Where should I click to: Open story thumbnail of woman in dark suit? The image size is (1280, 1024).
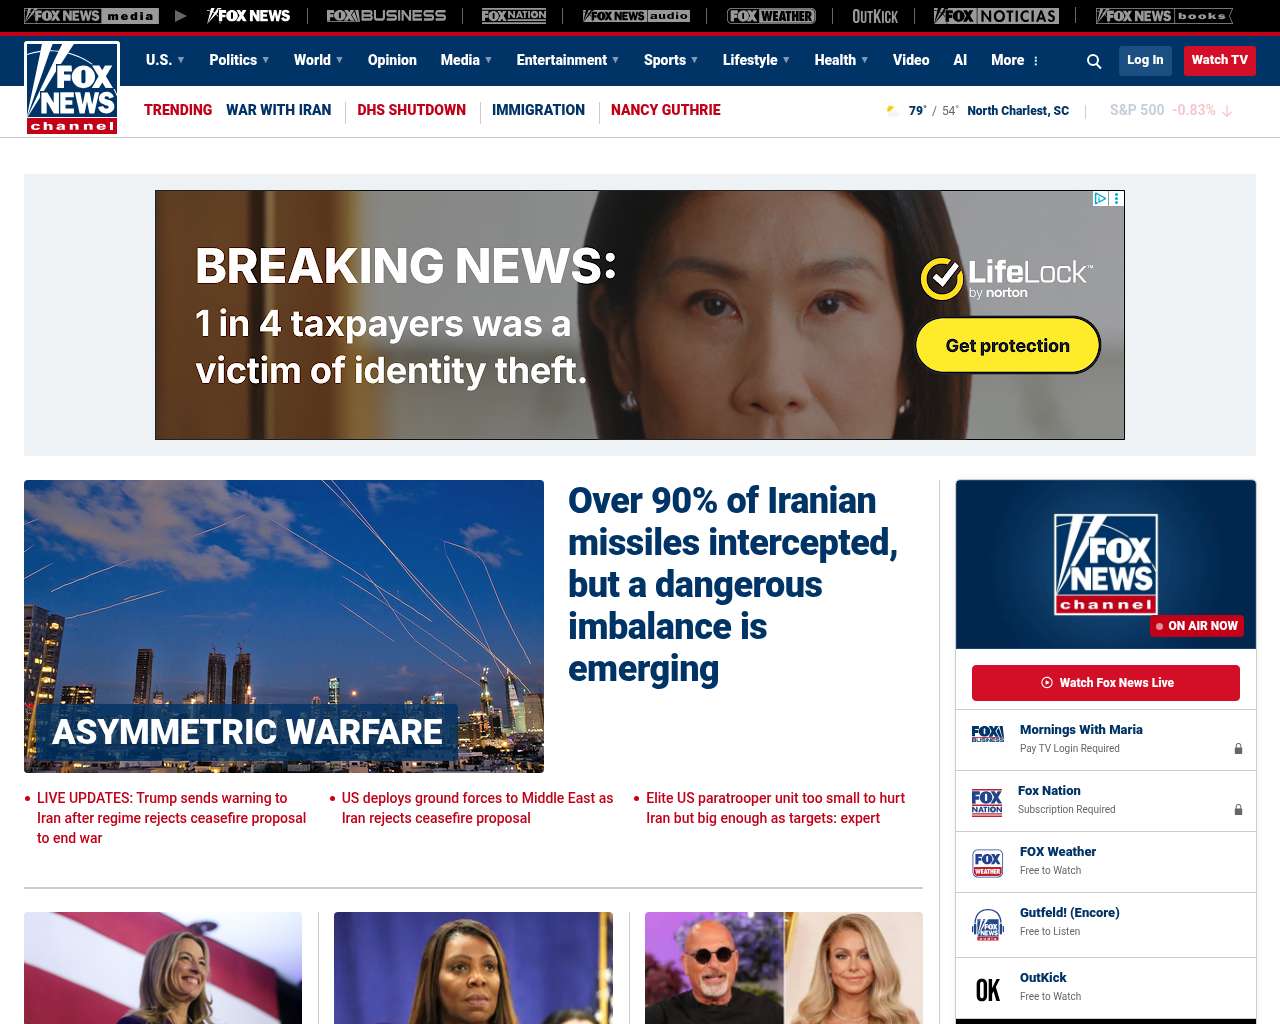tap(473, 968)
